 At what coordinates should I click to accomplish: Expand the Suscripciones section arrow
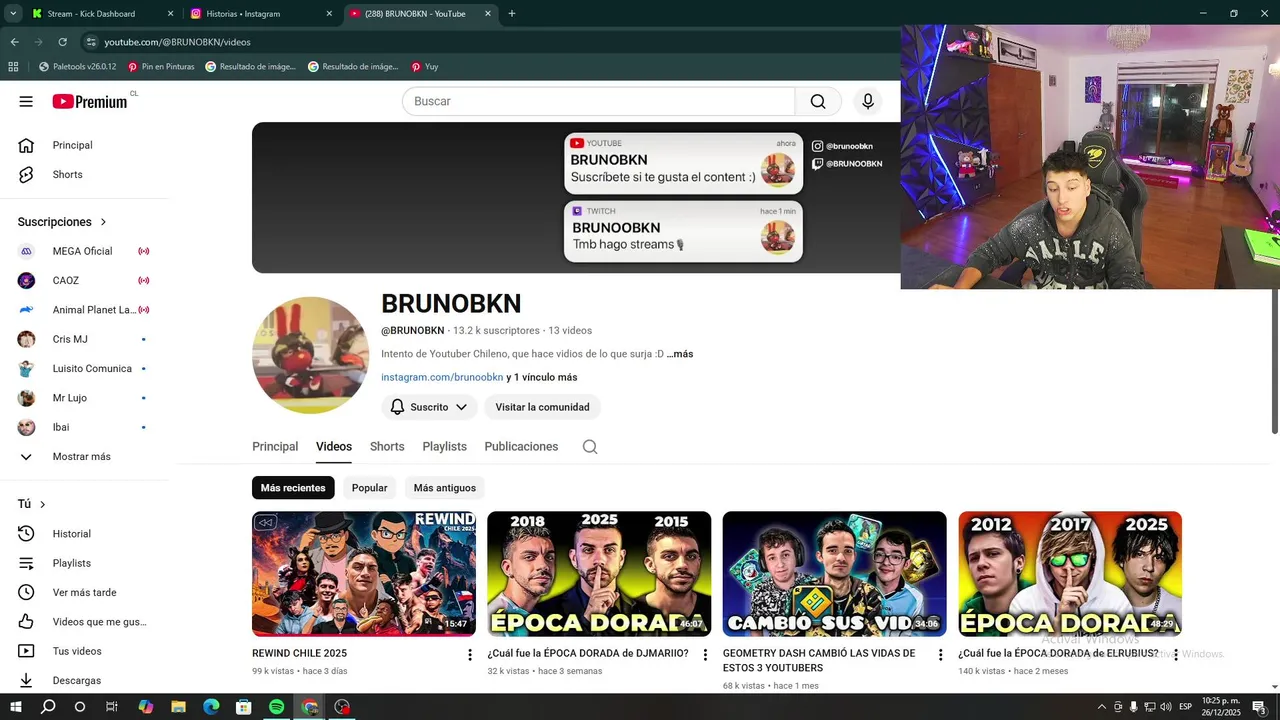point(103,222)
